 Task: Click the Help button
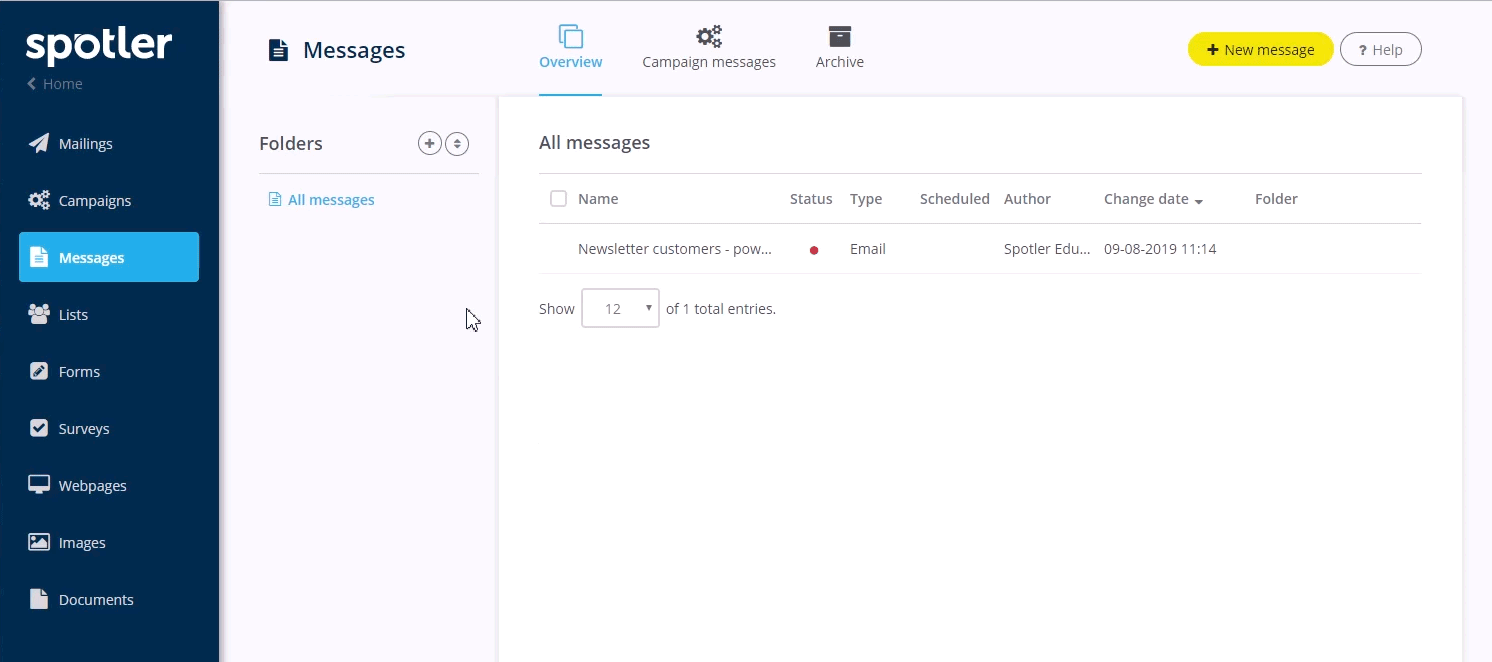point(1380,50)
